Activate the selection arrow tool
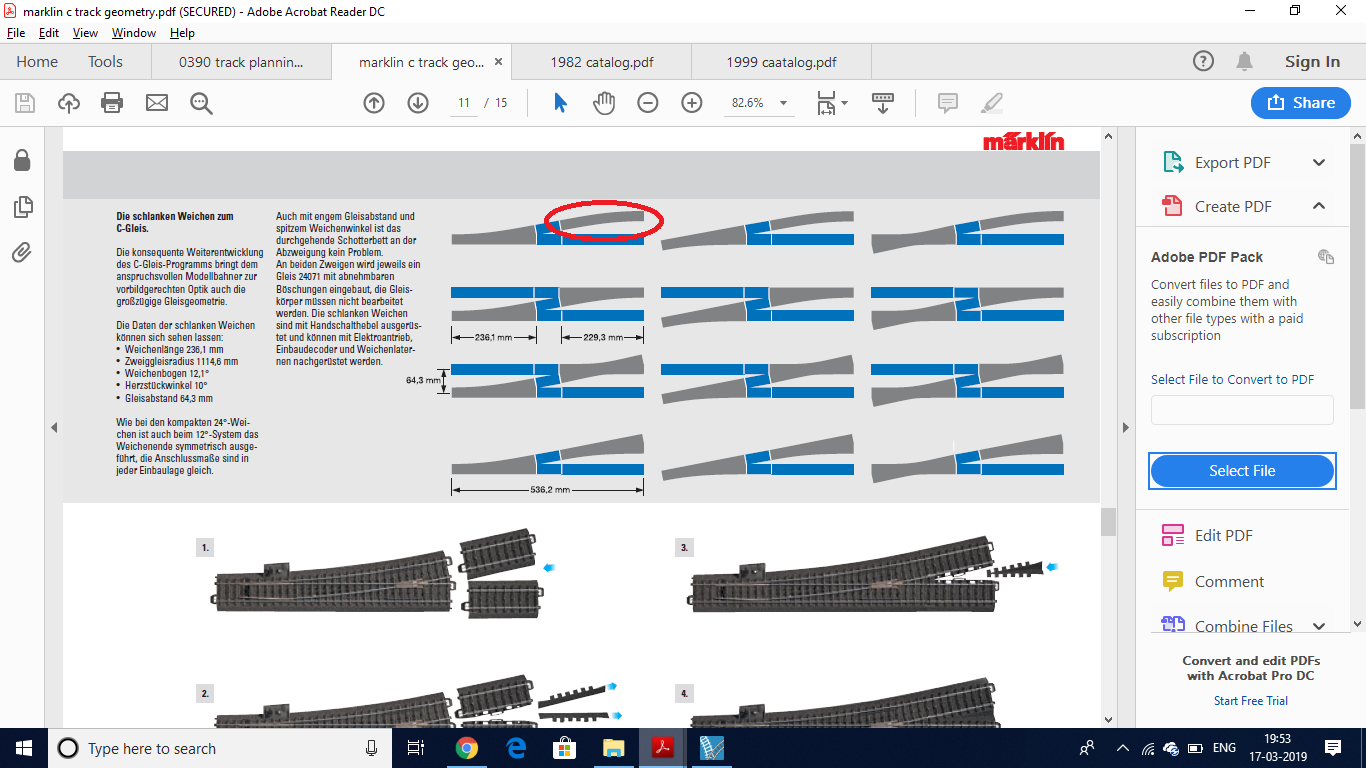The image size is (1366, 768). click(560, 103)
